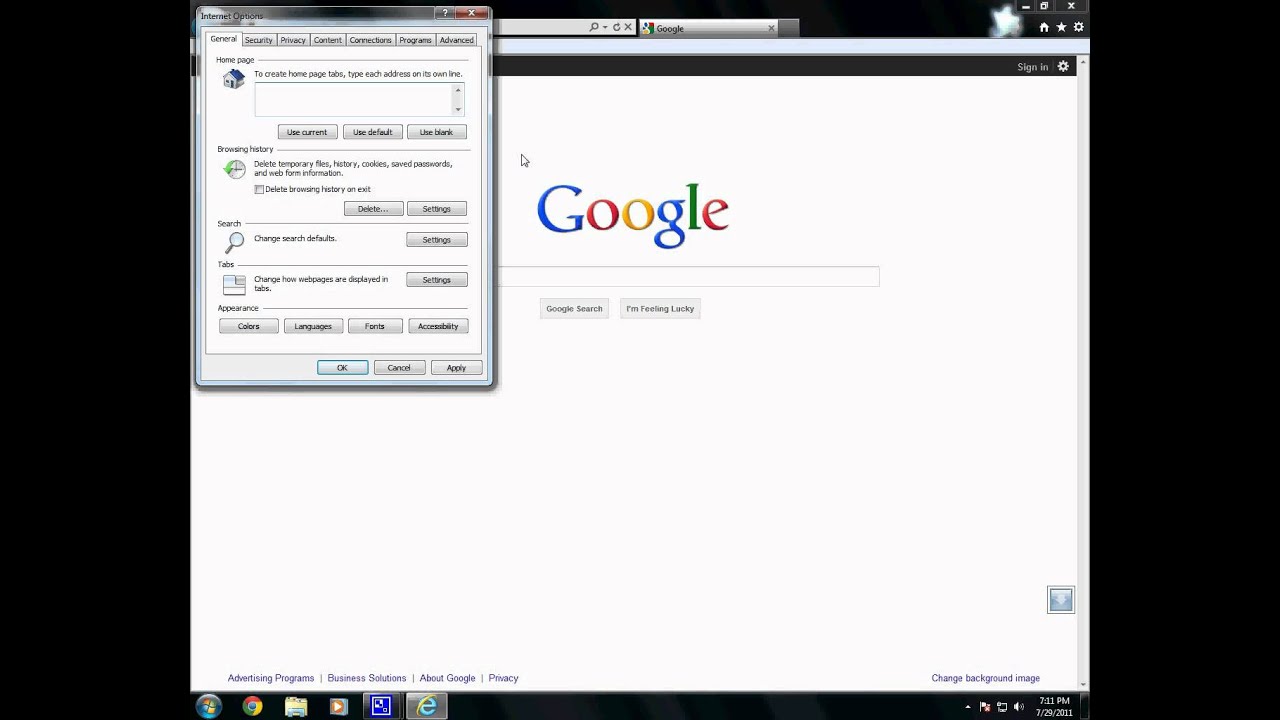This screenshot has width=1280, height=720.
Task: Switch to the Advanced tab
Action: click(x=456, y=40)
